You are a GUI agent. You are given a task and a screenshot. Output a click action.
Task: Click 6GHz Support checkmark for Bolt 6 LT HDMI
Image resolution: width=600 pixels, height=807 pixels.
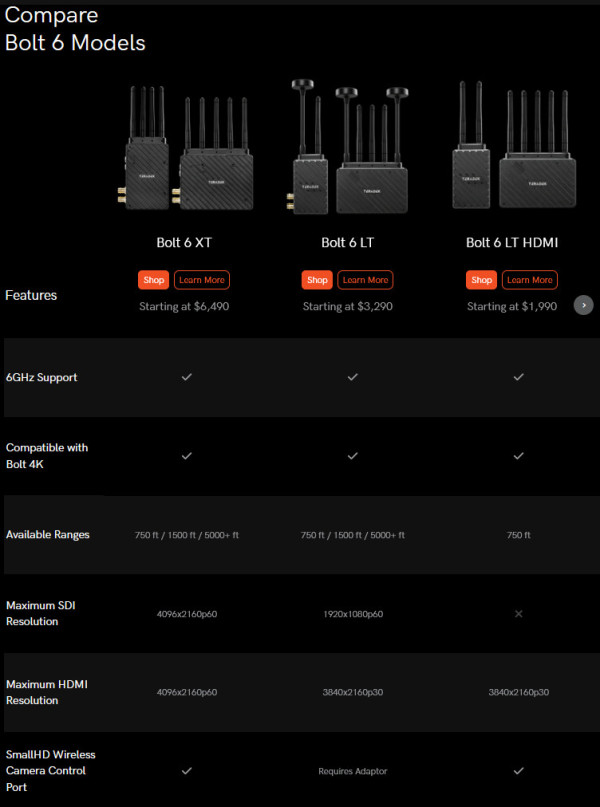518,377
